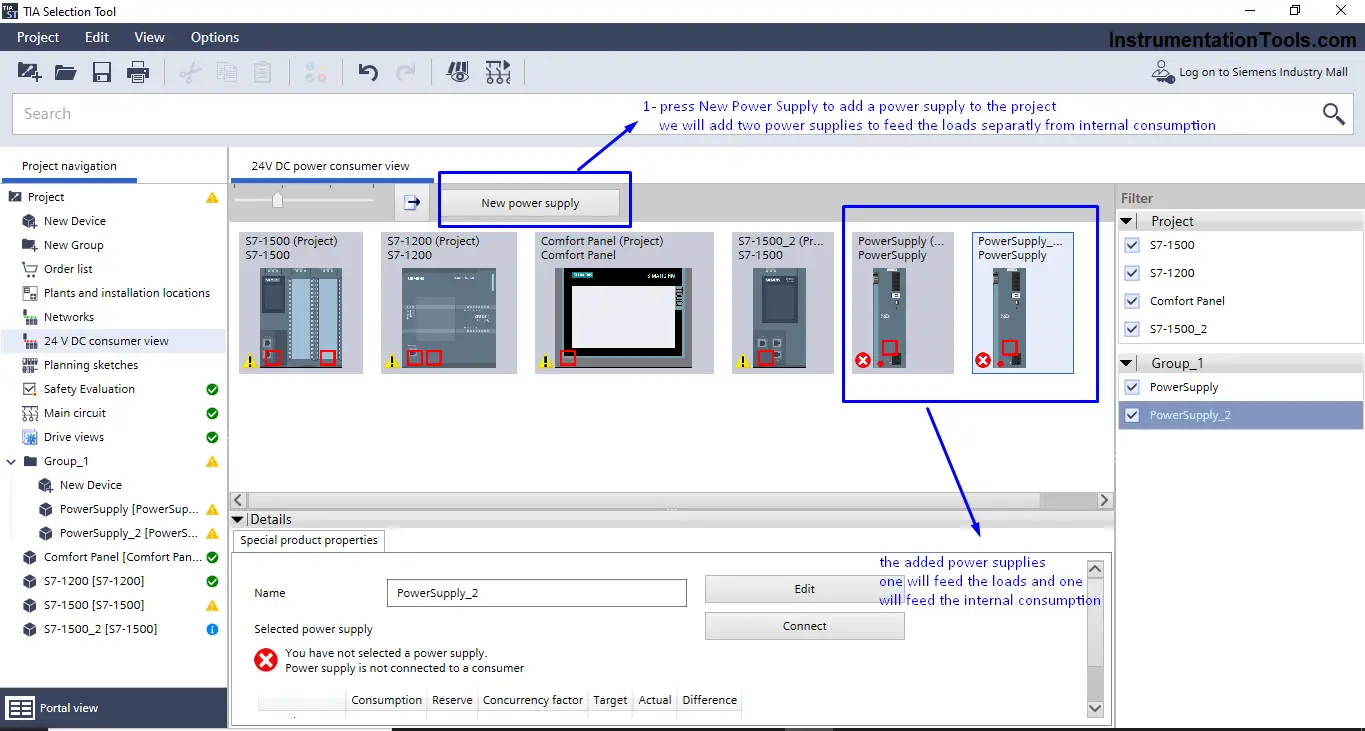1365x731 pixels.
Task: Select New Group in project tree
Action: coord(73,245)
